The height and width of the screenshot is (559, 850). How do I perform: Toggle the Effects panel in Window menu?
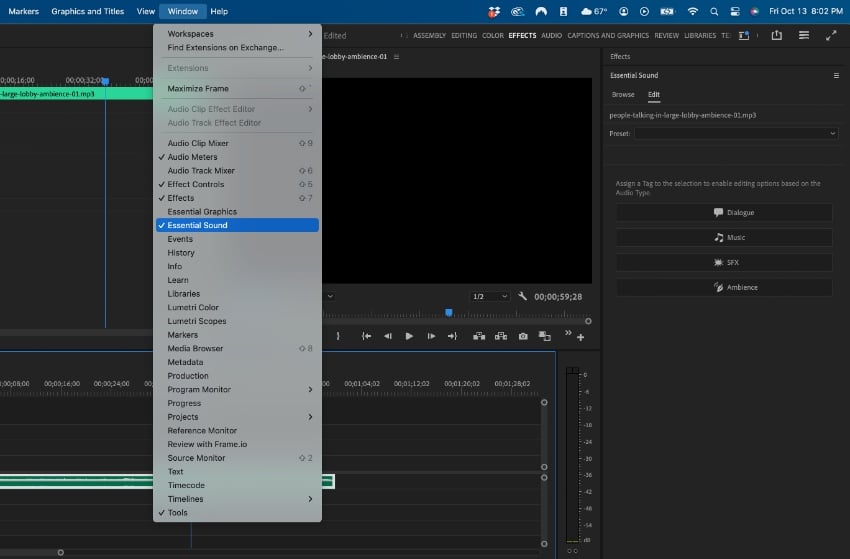coord(237,198)
